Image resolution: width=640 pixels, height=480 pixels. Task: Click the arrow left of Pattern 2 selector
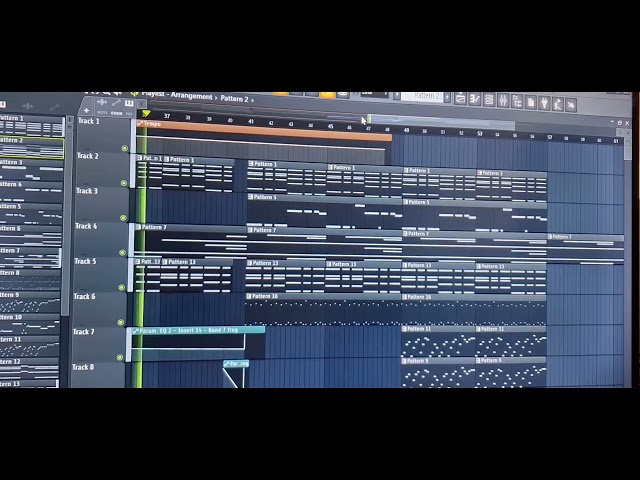[396, 96]
